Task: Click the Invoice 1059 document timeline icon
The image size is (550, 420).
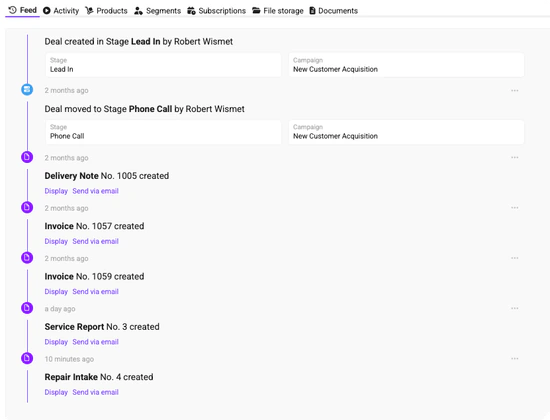Action: click(x=27, y=258)
